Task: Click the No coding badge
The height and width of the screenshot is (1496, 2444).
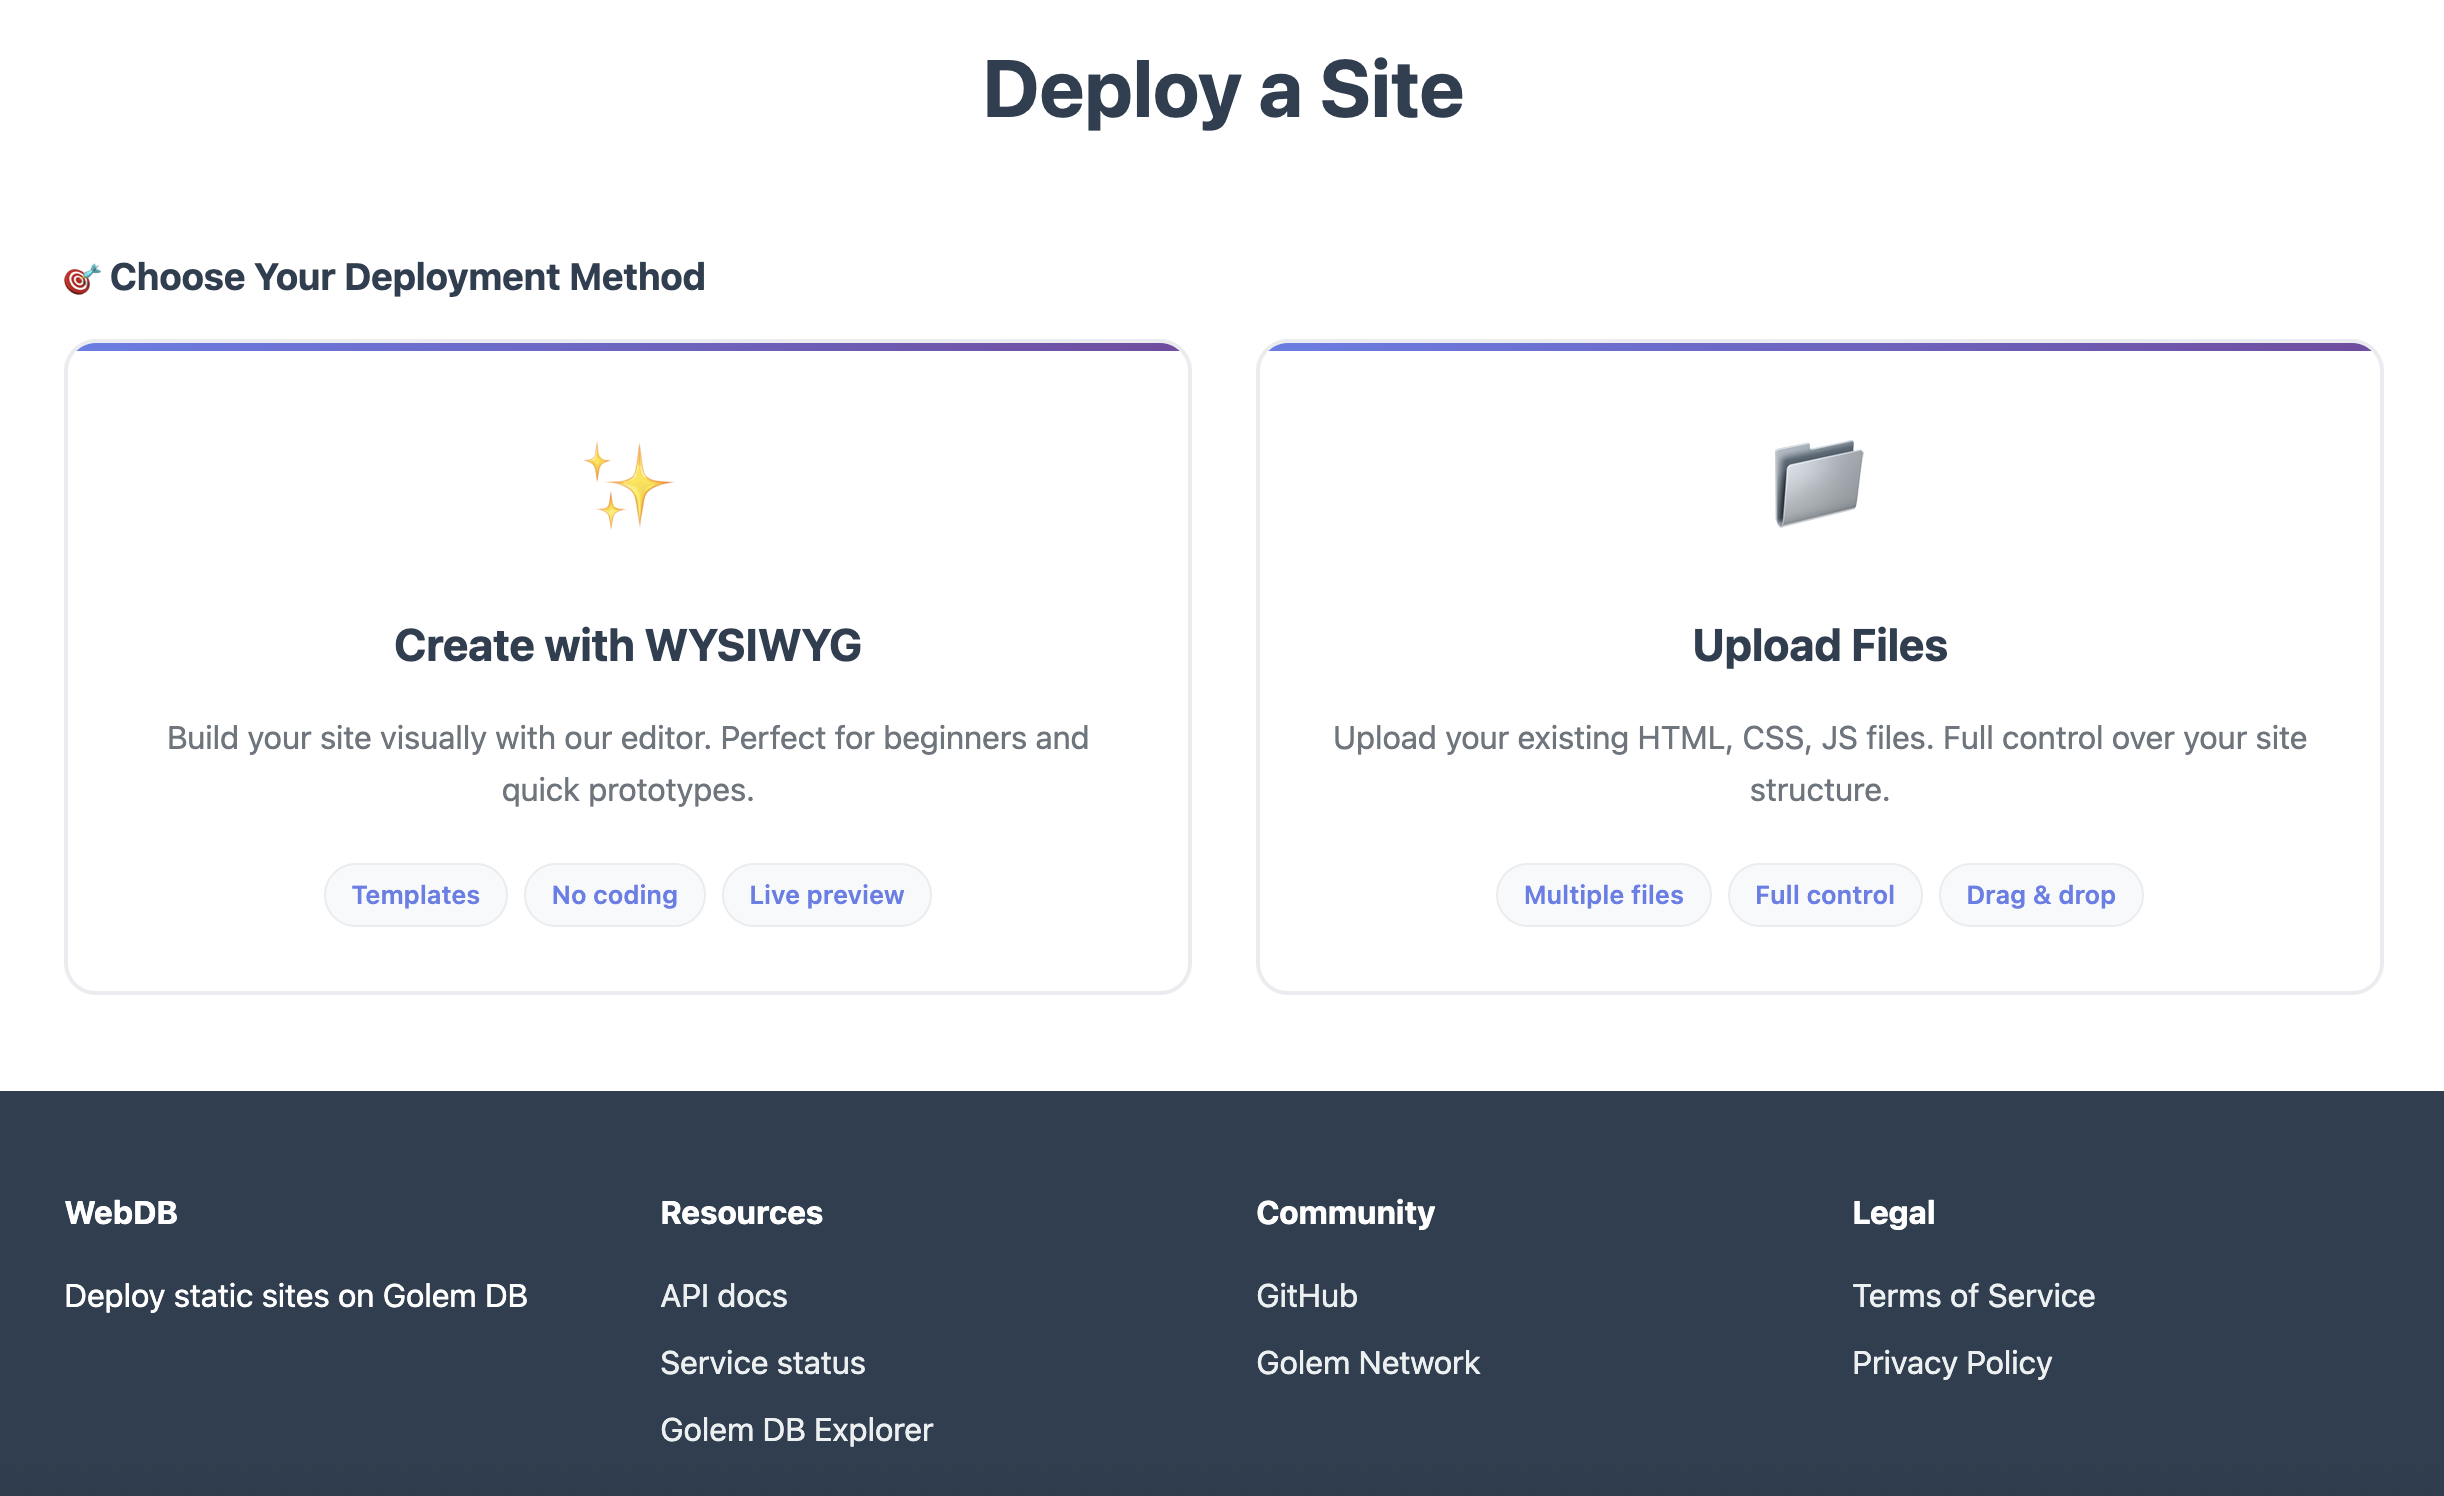Action: click(x=614, y=895)
